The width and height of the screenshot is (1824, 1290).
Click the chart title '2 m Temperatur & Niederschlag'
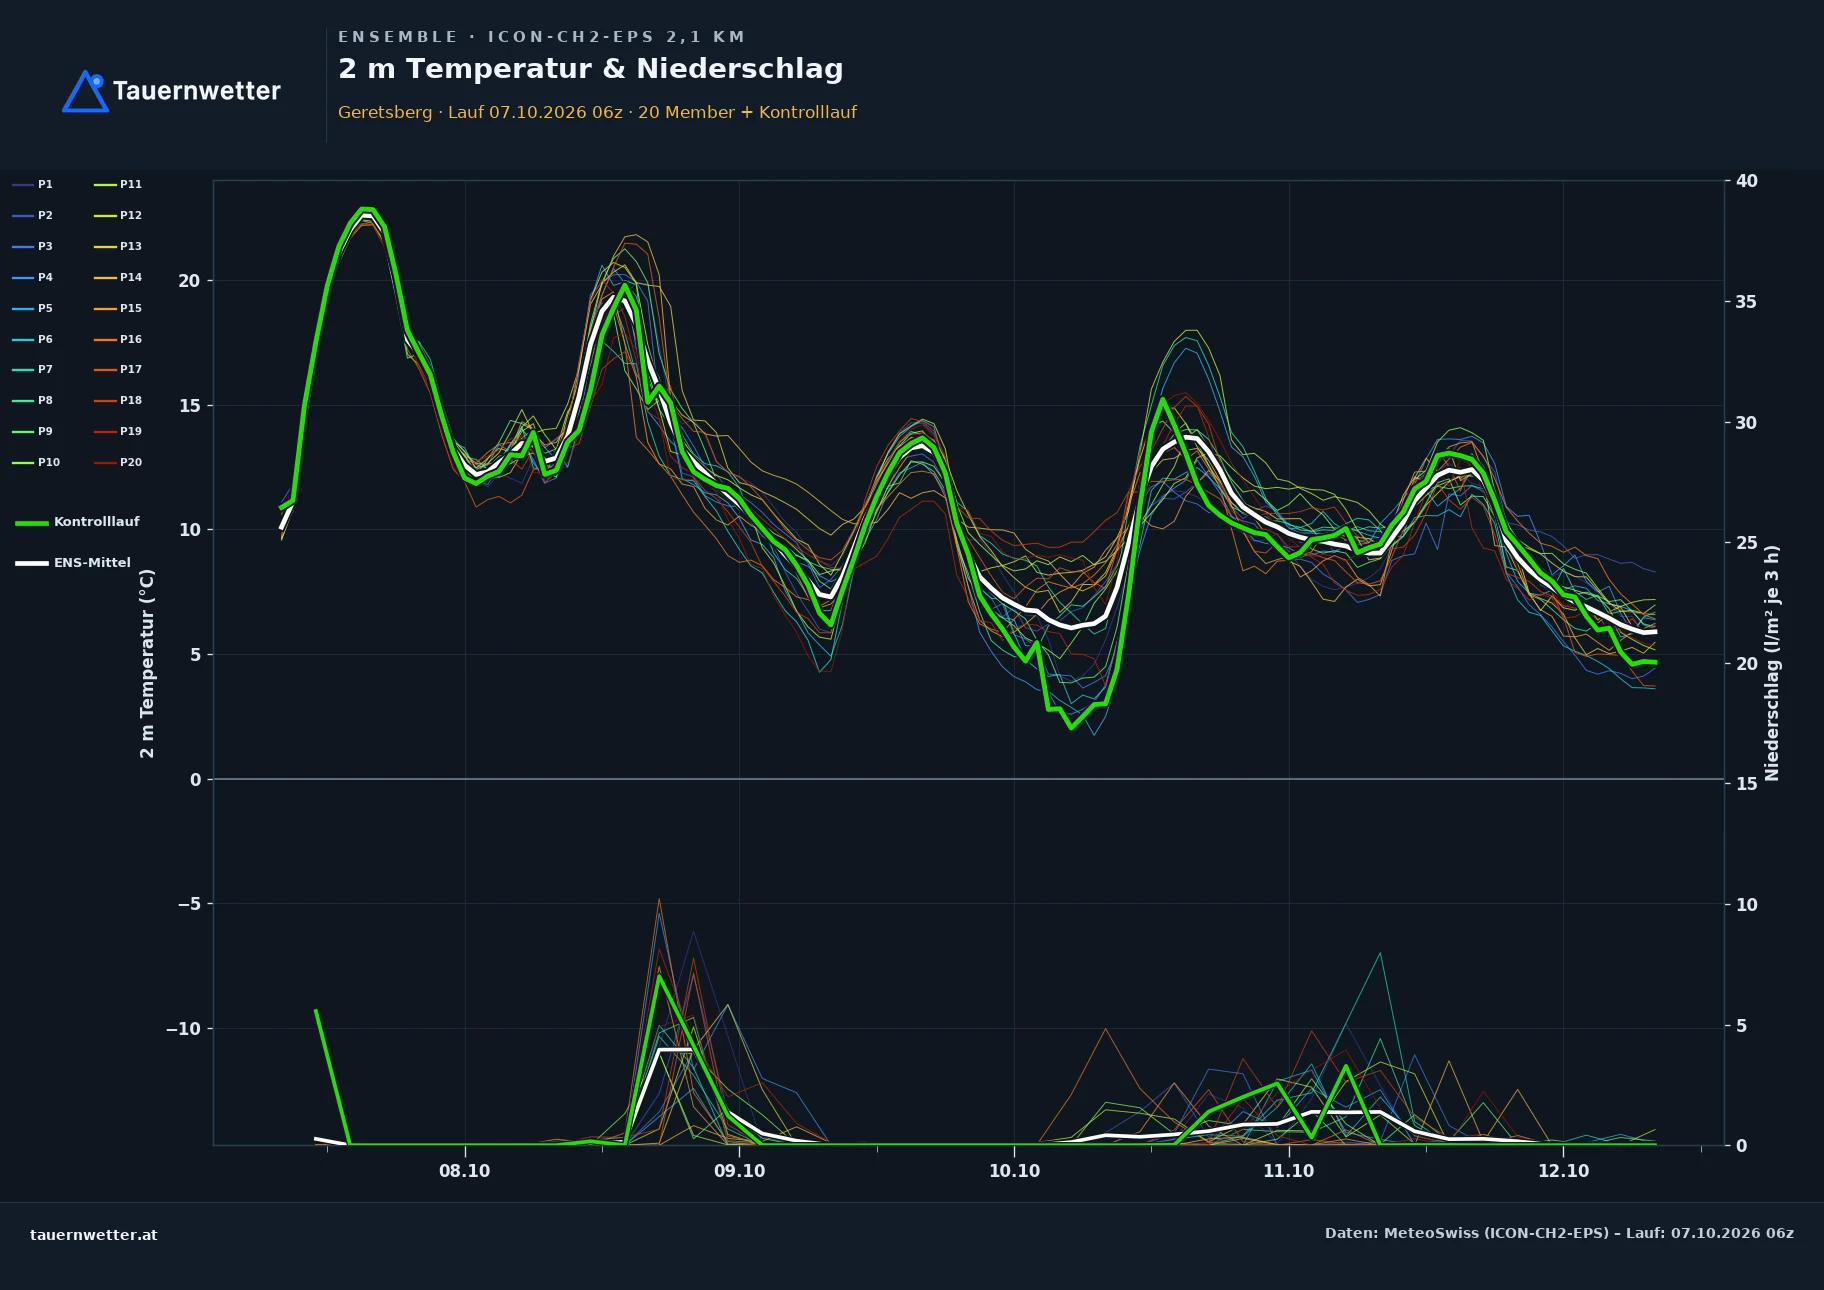tap(591, 69)
